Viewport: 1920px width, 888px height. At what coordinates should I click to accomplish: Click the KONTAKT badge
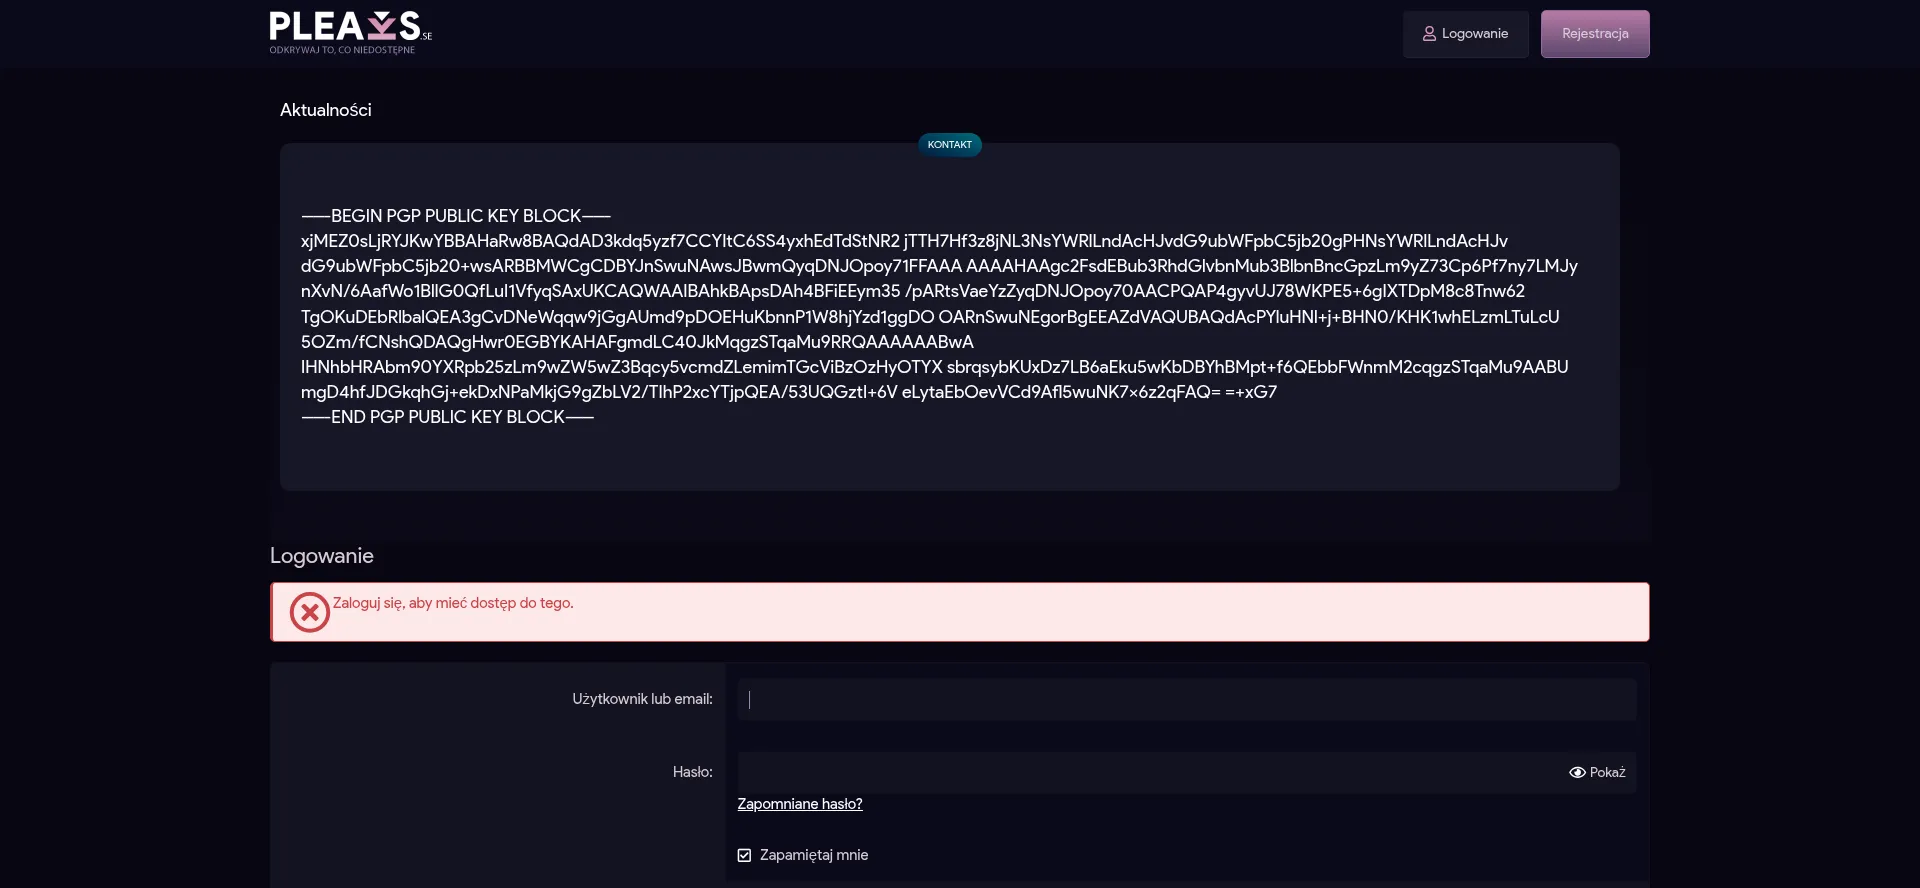[x=949, y=145]
